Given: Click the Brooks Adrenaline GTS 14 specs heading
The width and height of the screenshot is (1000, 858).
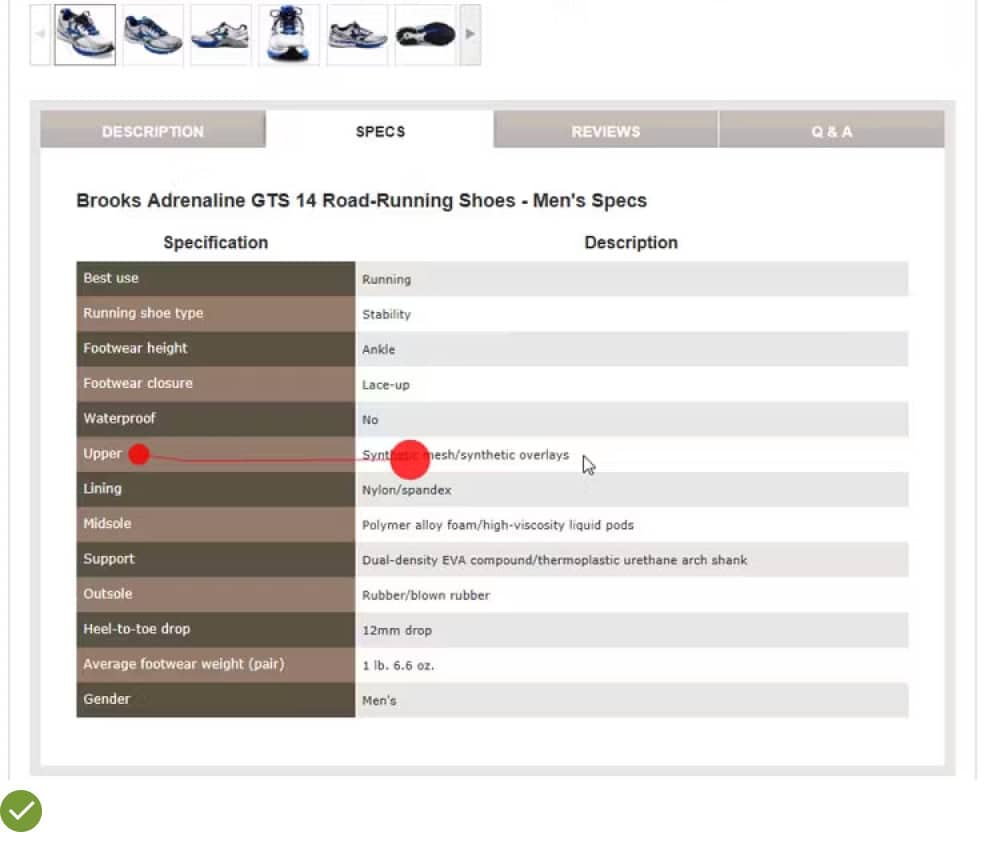Looking at the screenshot, I should (x=361, y=200).
